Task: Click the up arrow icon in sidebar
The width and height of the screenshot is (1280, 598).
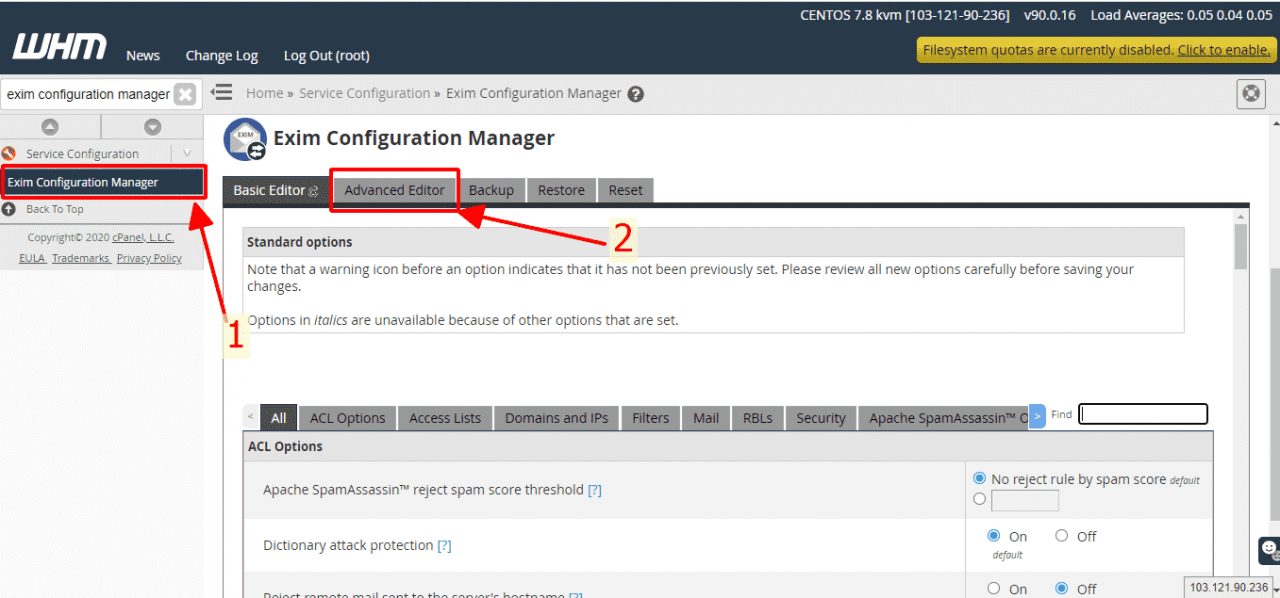Action: pyautogui.click(x=49, y=127)
